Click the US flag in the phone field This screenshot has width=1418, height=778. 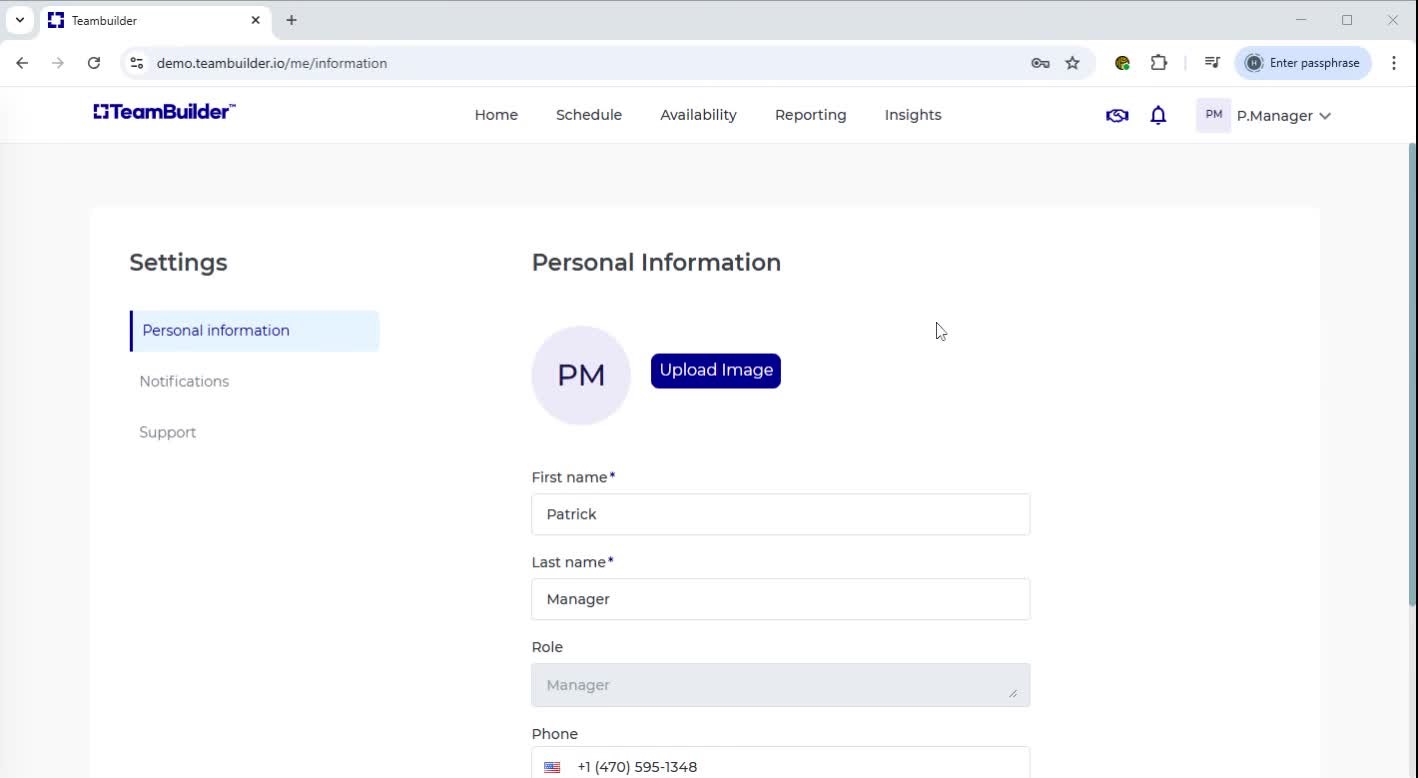point(551,766)
